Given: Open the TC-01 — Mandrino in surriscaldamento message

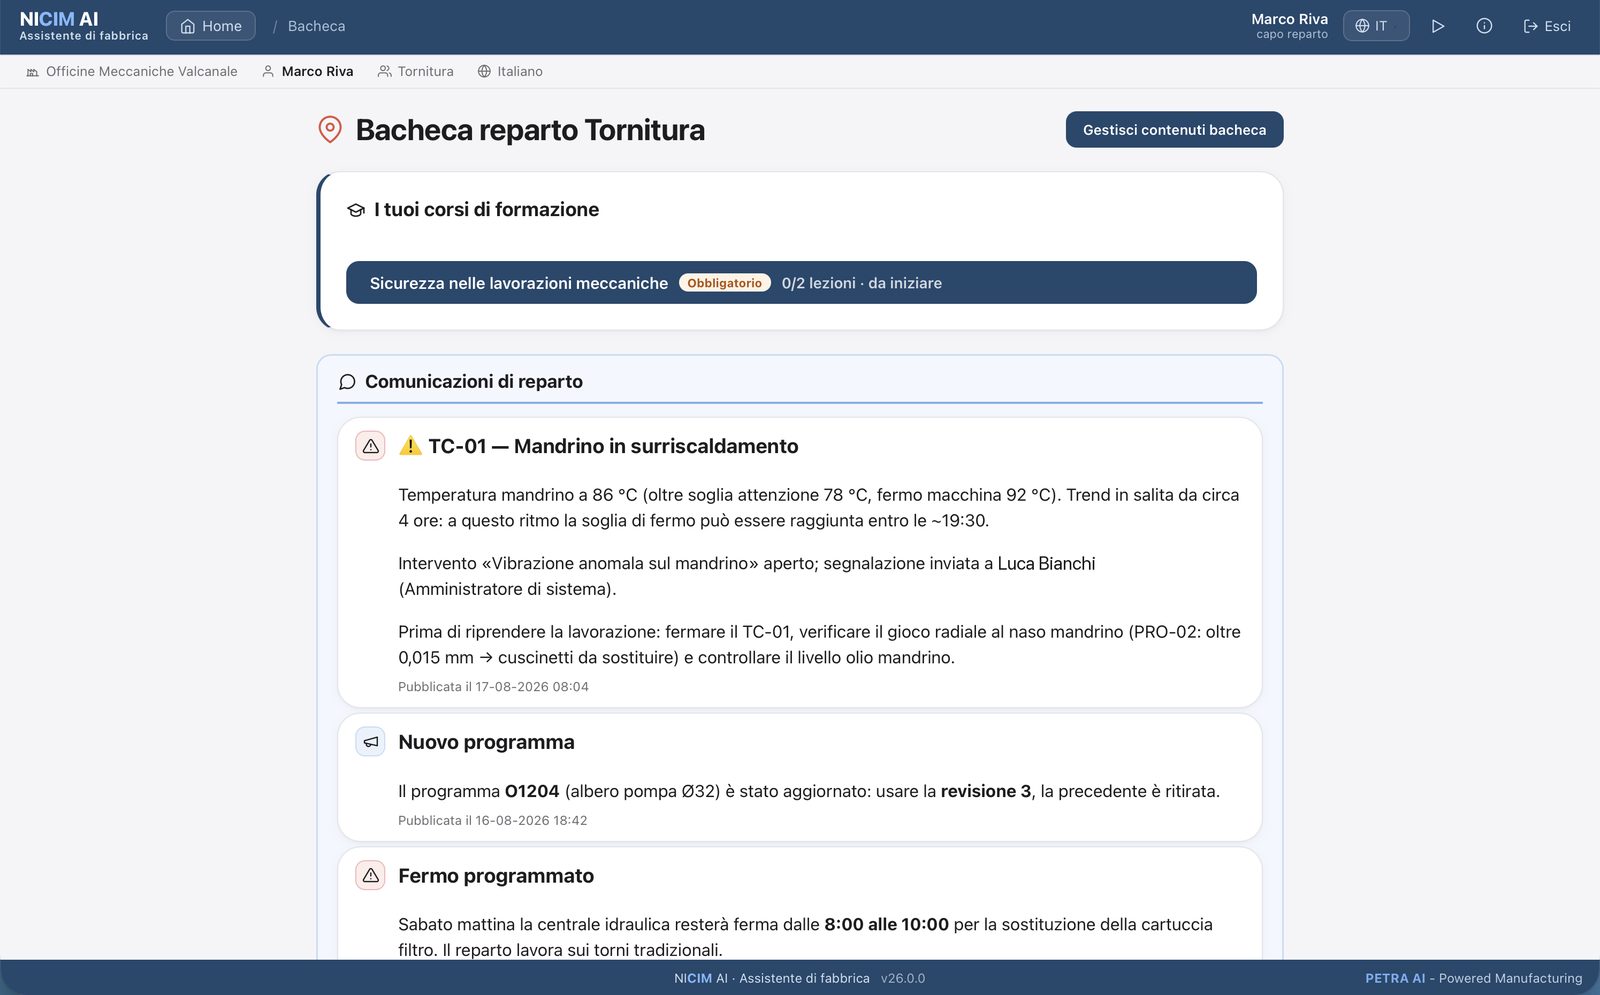Looking at the screenshot, I should pos(613,446).
